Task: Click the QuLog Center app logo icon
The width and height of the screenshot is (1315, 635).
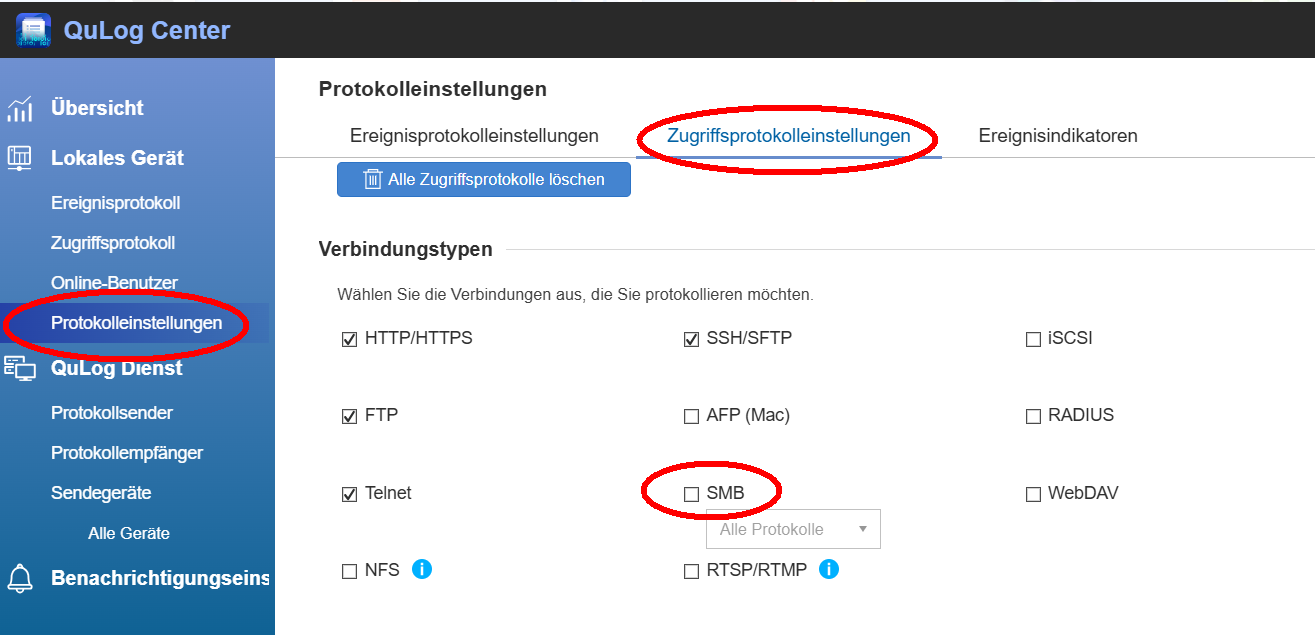Action: coord(33,30)
